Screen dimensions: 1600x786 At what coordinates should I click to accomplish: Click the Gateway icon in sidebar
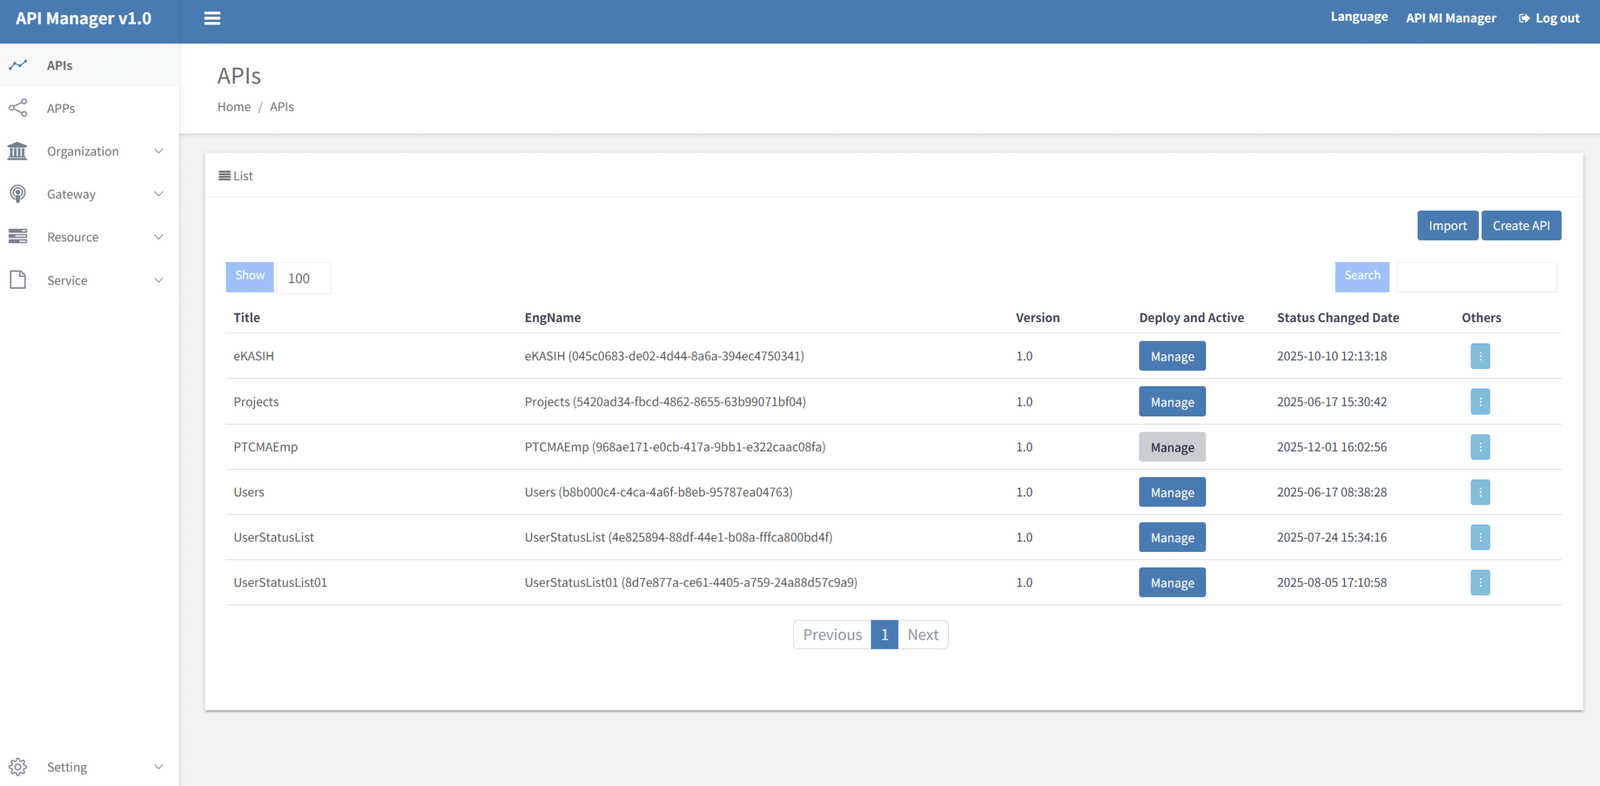18,194
